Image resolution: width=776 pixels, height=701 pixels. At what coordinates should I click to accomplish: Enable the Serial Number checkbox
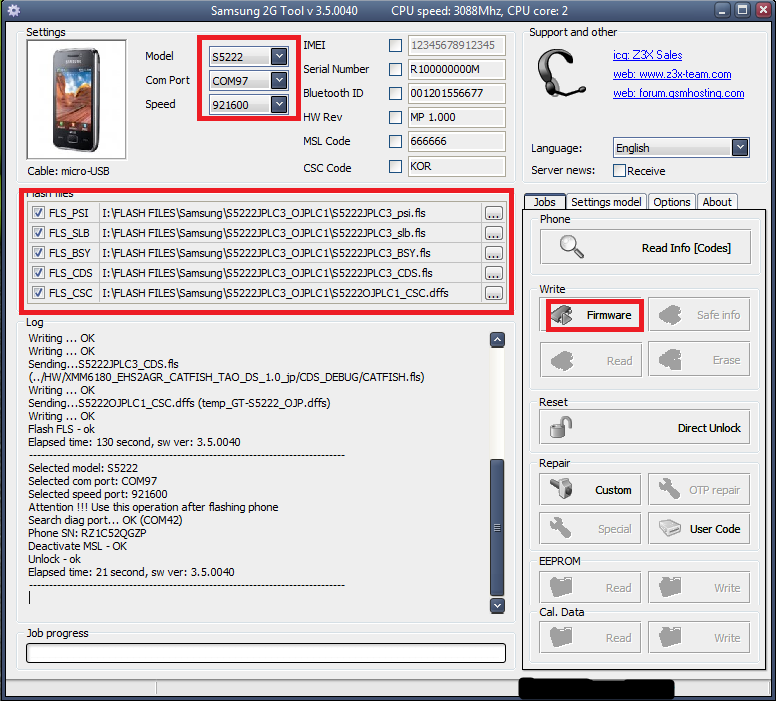[395, 69]
